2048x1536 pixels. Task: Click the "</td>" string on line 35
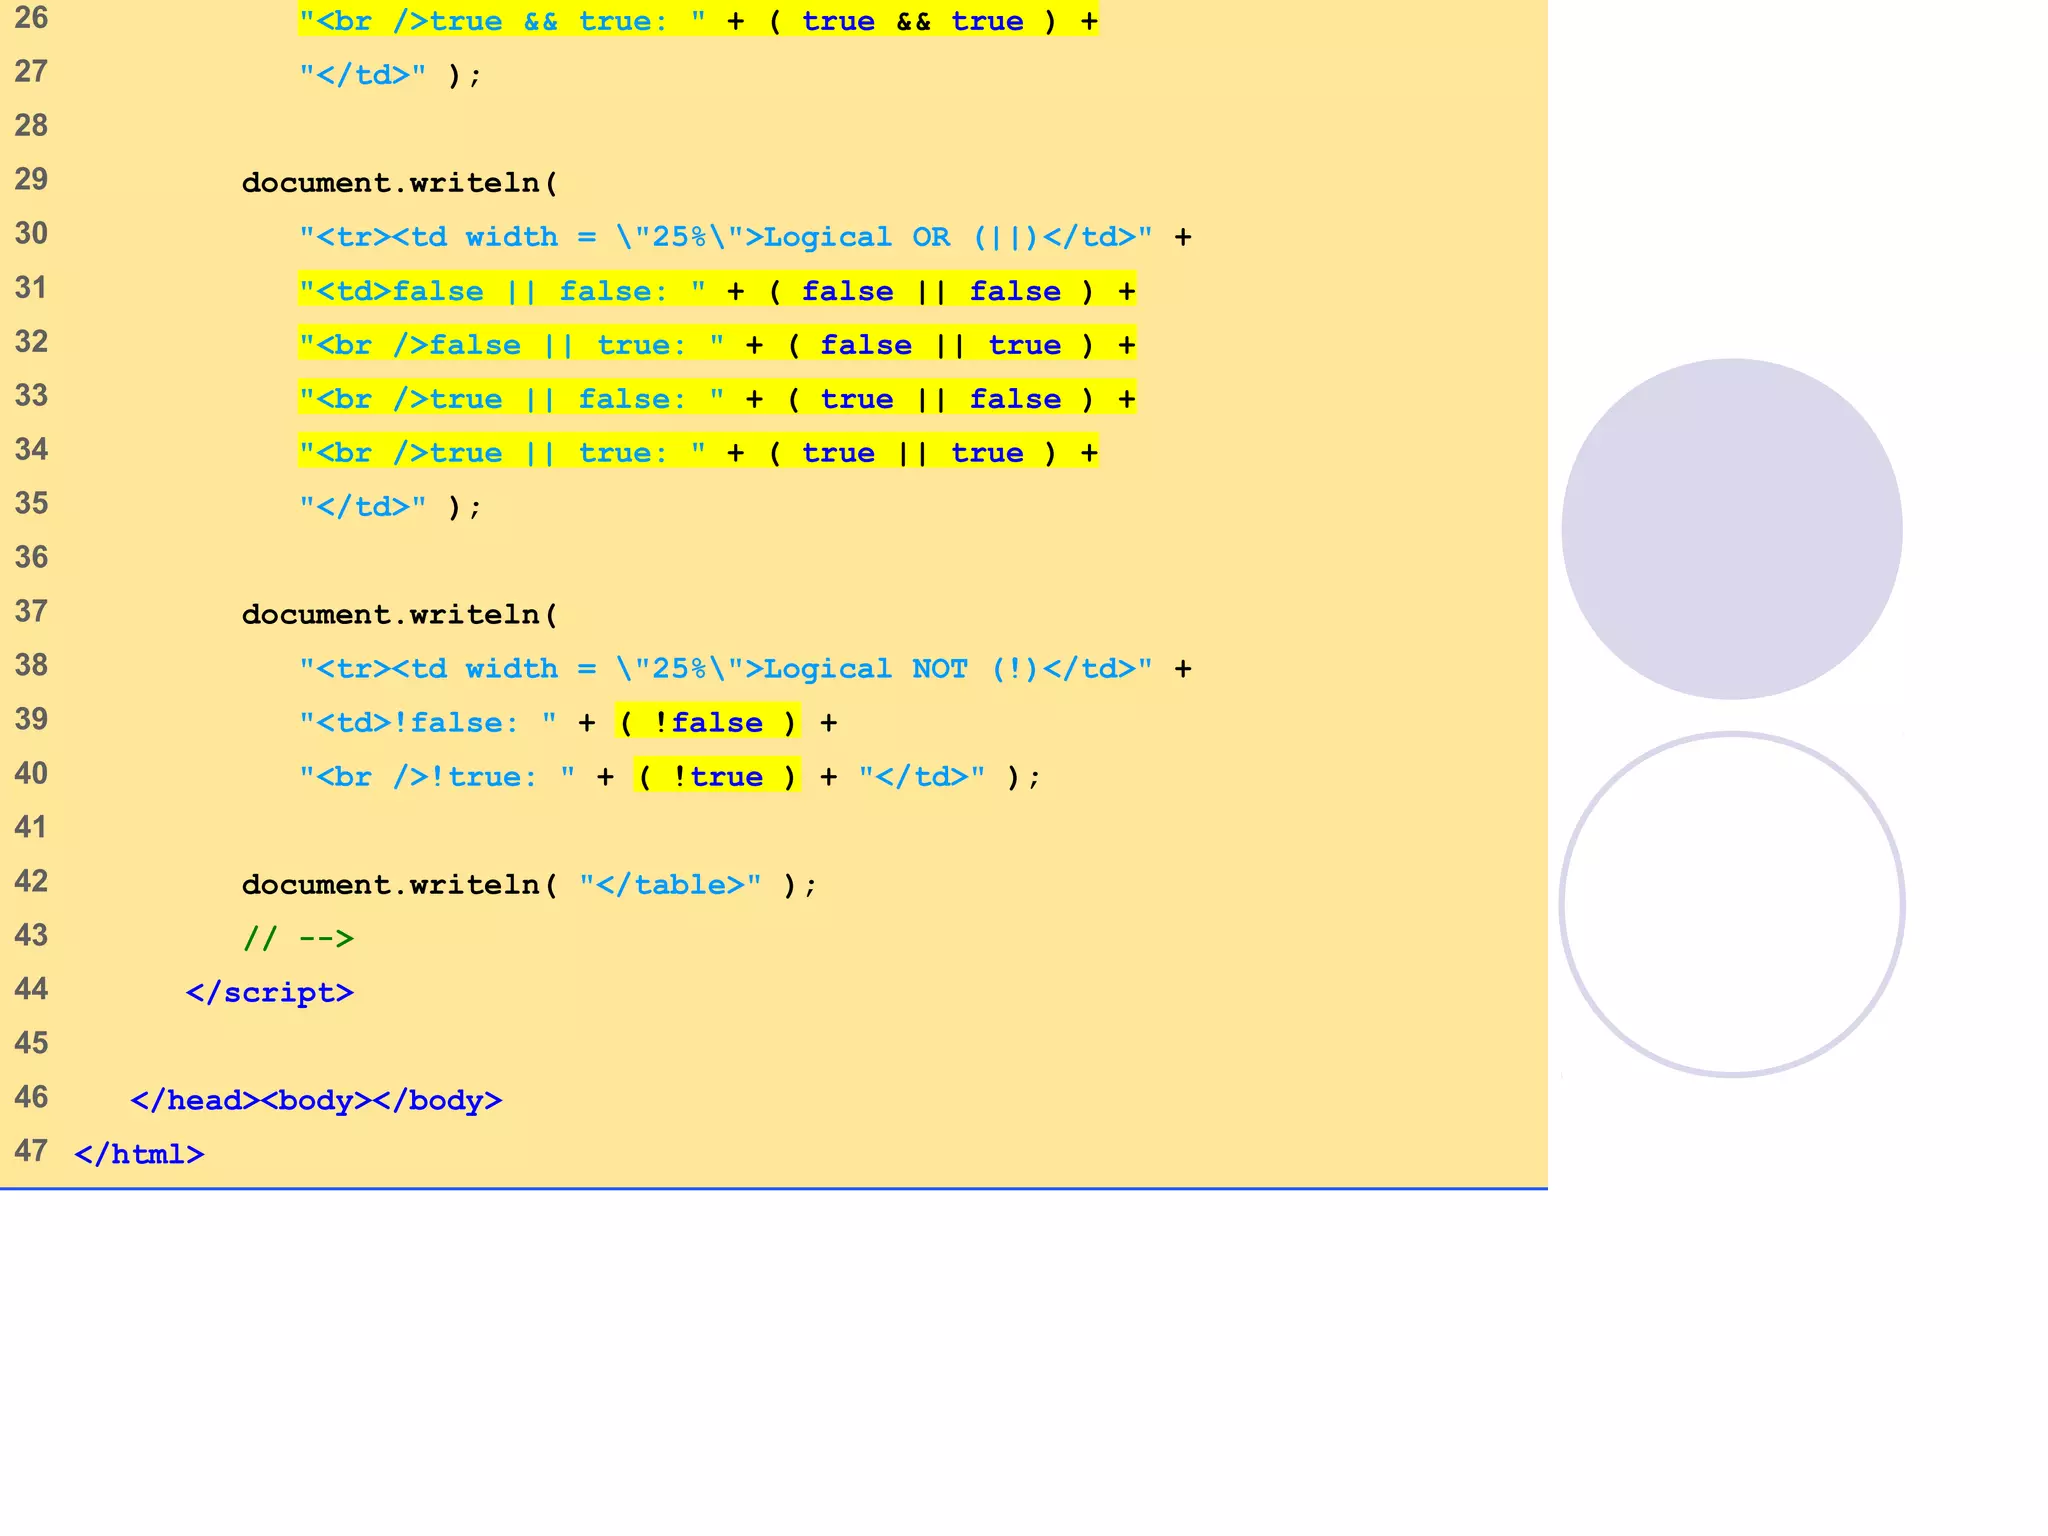tap(362, 507)
